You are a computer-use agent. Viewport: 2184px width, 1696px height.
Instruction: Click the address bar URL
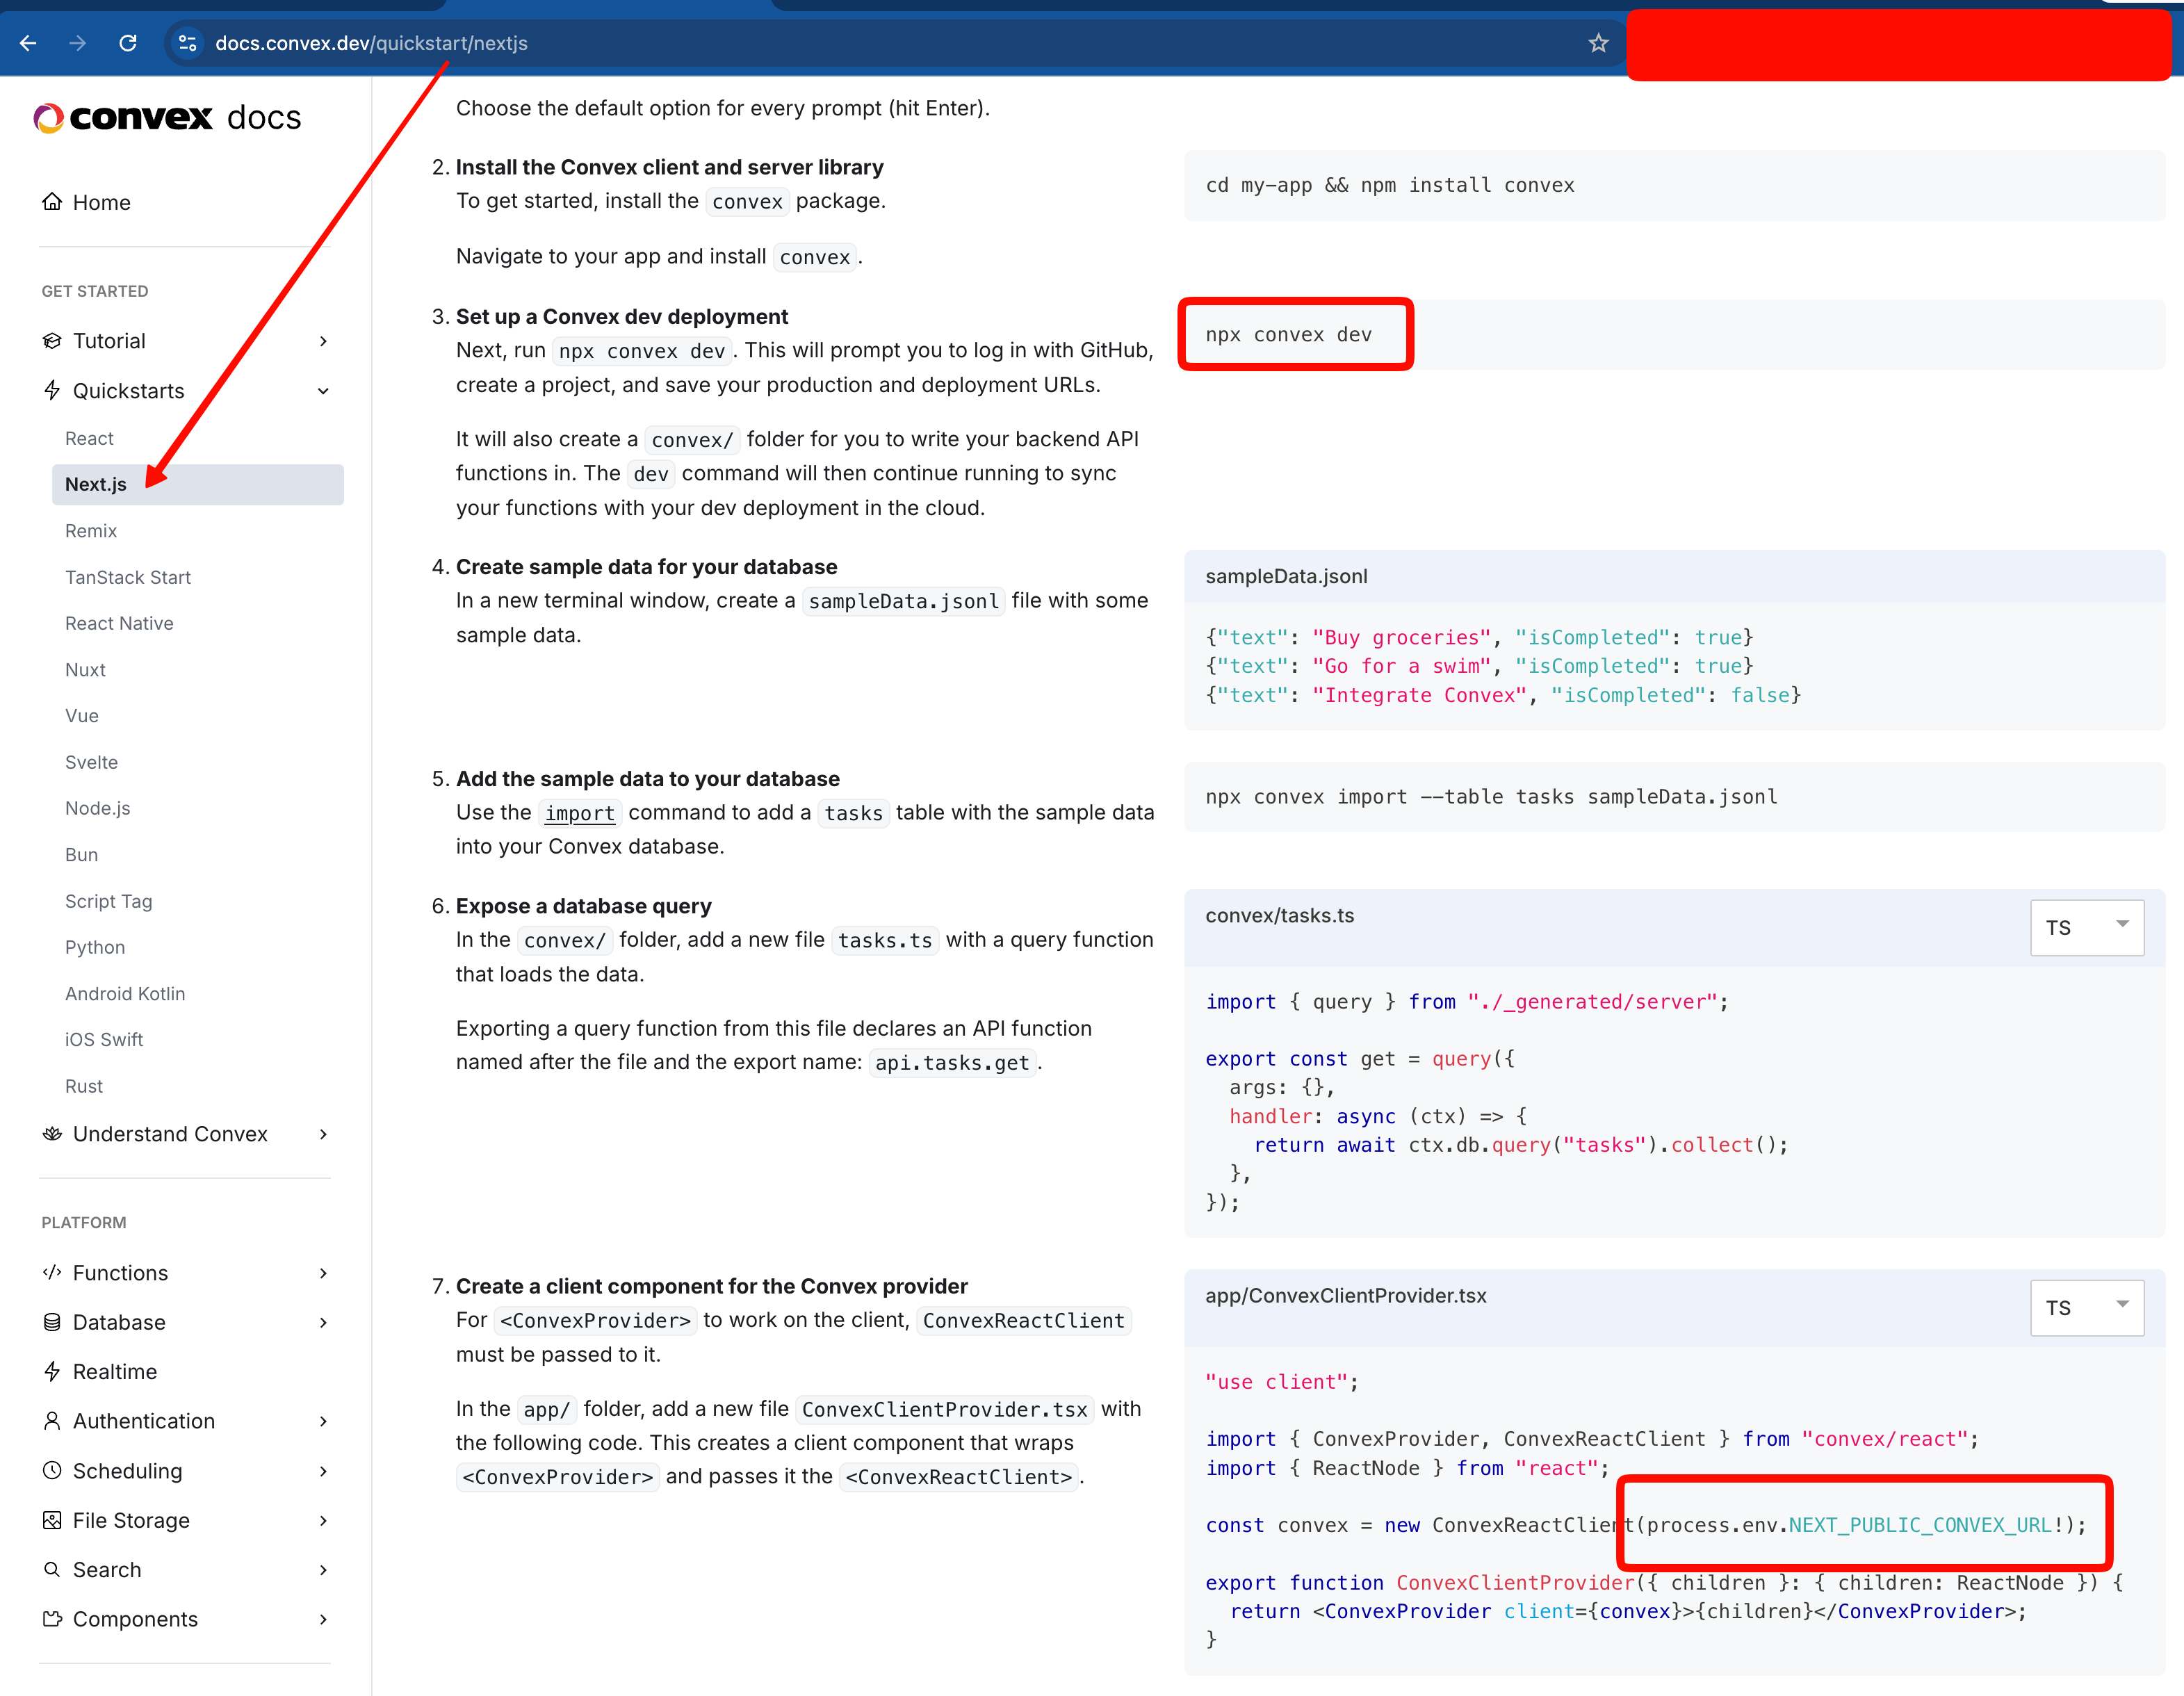(371, 43)
